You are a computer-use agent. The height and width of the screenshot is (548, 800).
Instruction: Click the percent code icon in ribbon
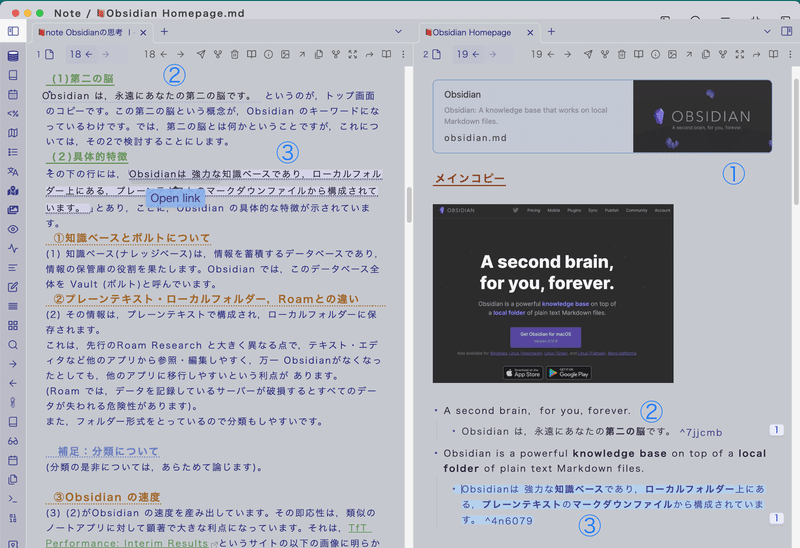pos(13,113)
